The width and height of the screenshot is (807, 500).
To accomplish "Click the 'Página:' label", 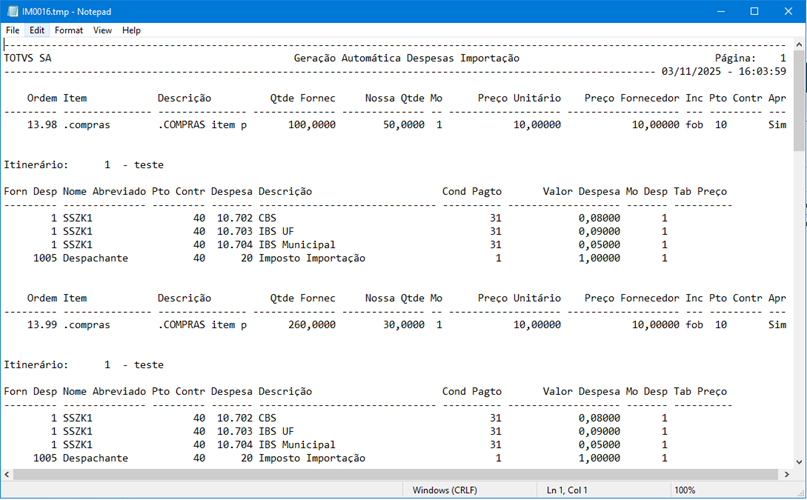I will (735, 58).
